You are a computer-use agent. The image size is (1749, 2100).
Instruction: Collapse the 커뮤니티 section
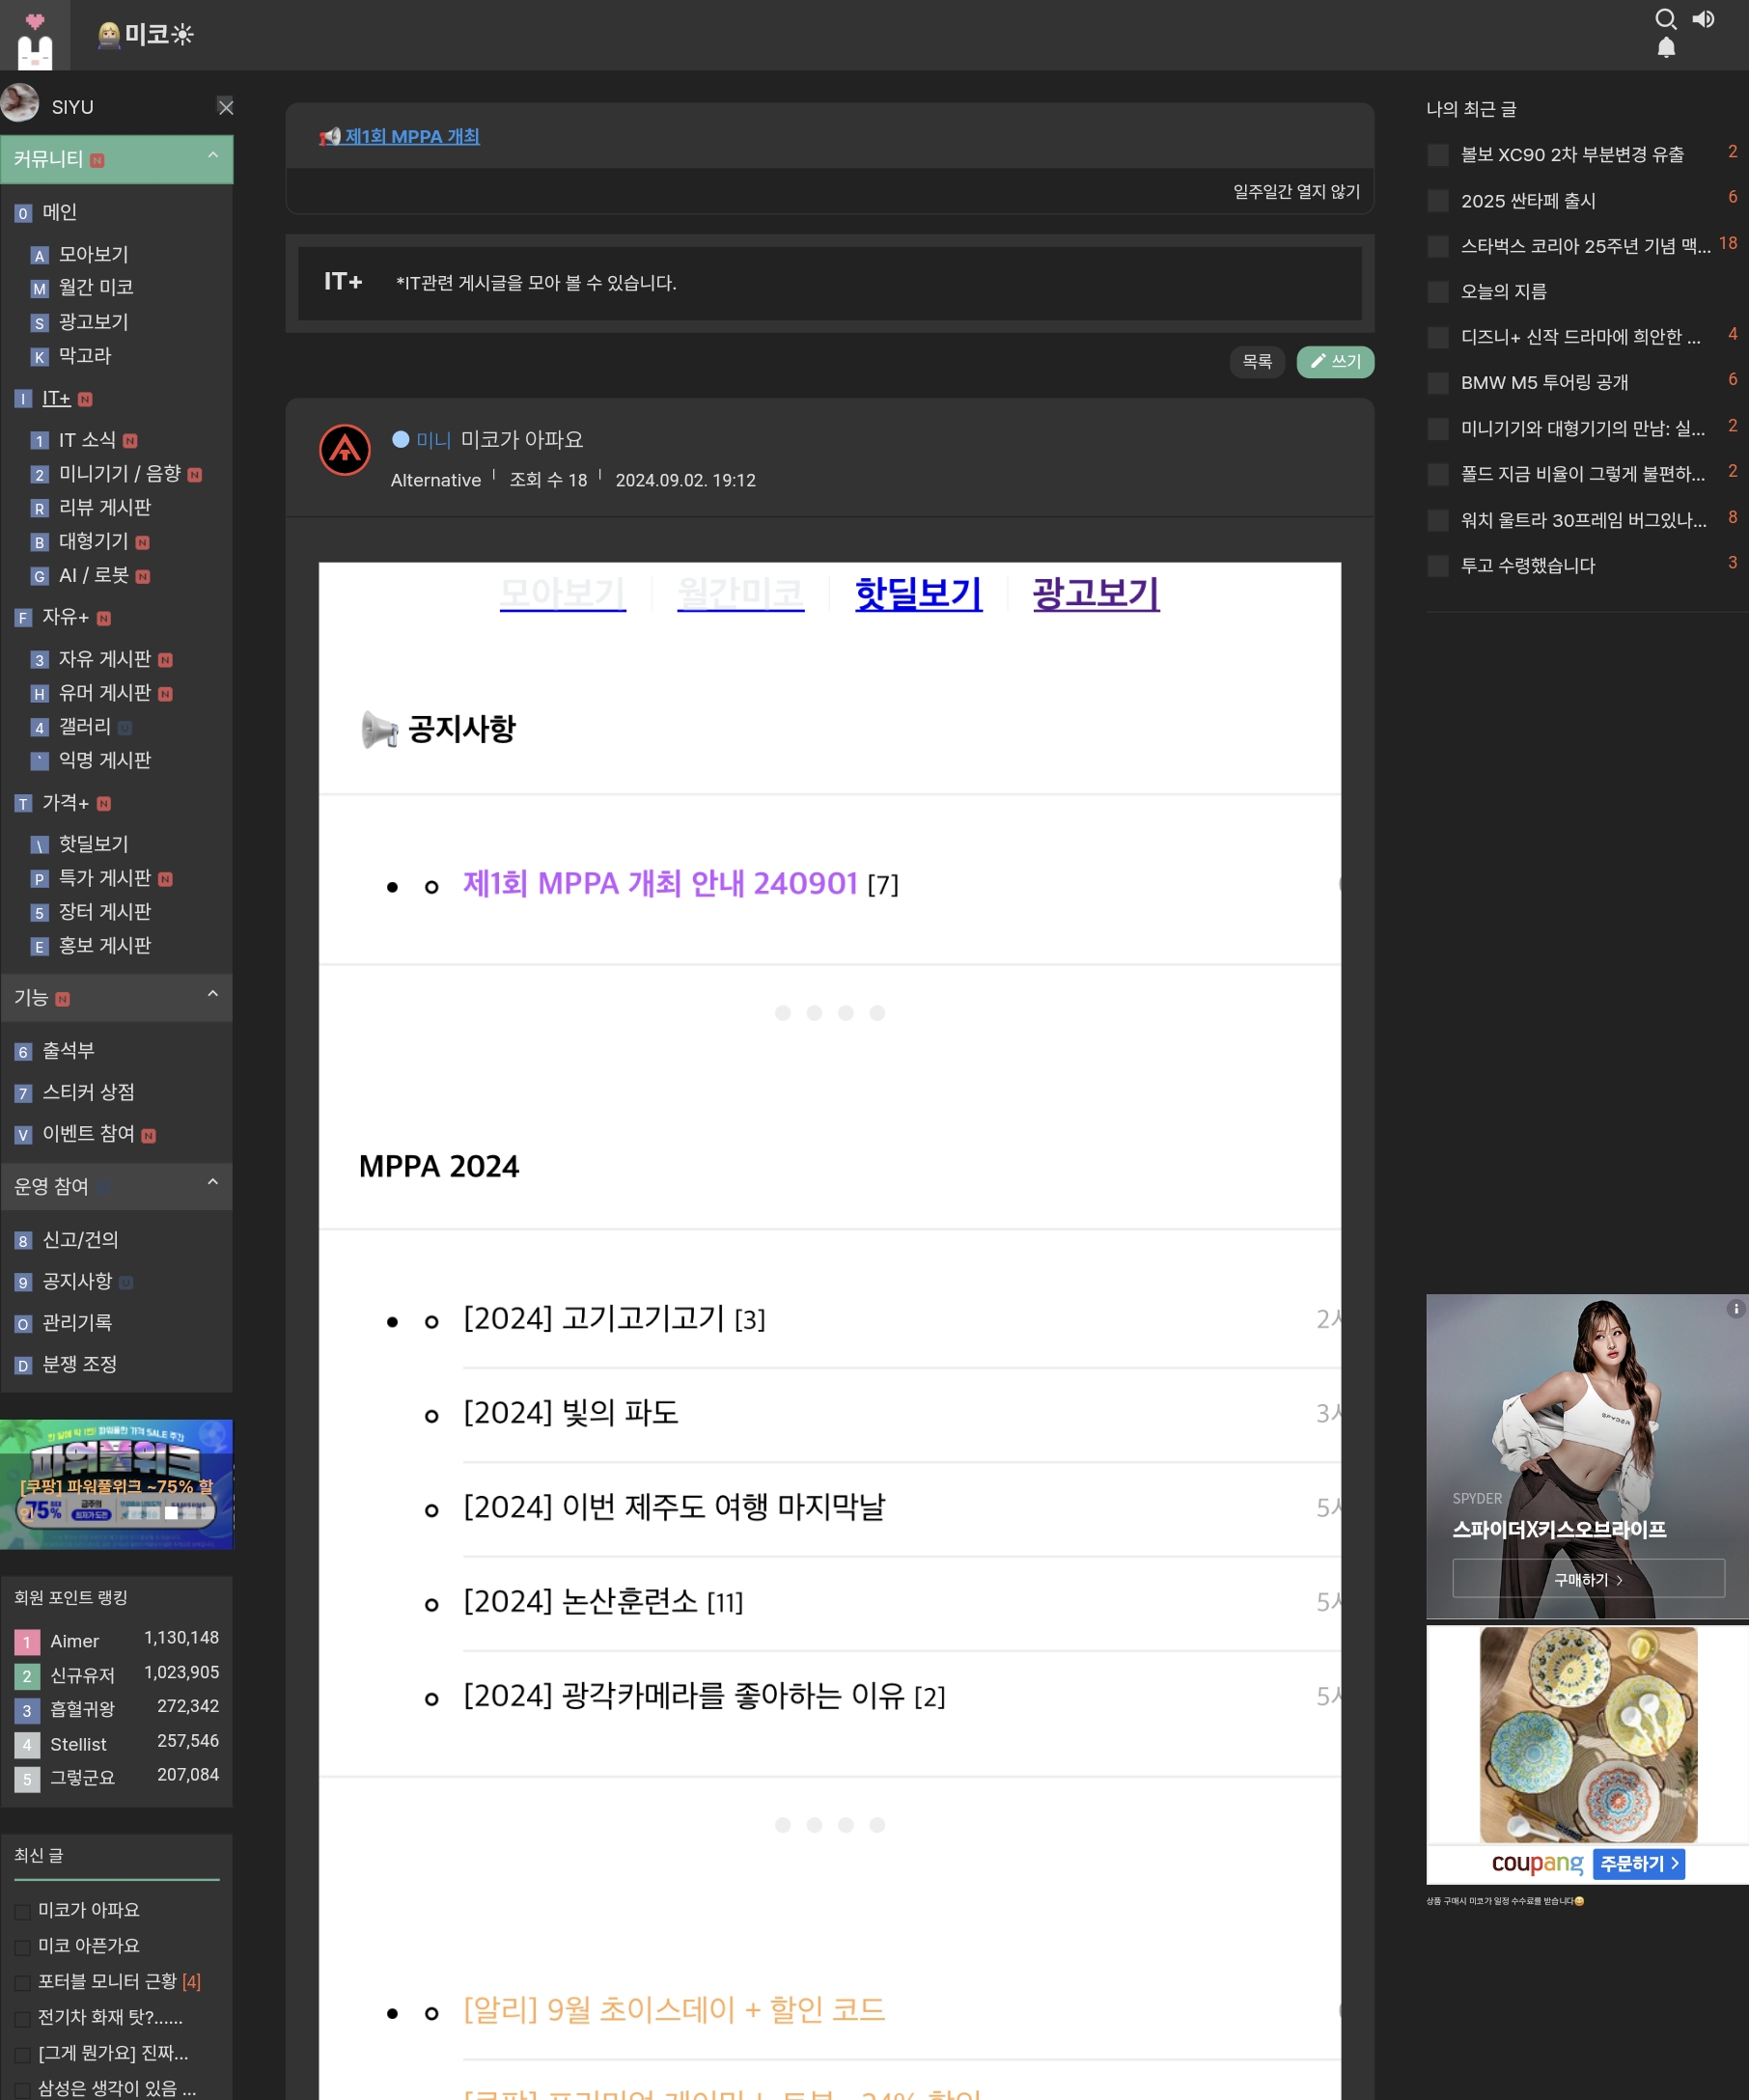(x=213, y=156)
